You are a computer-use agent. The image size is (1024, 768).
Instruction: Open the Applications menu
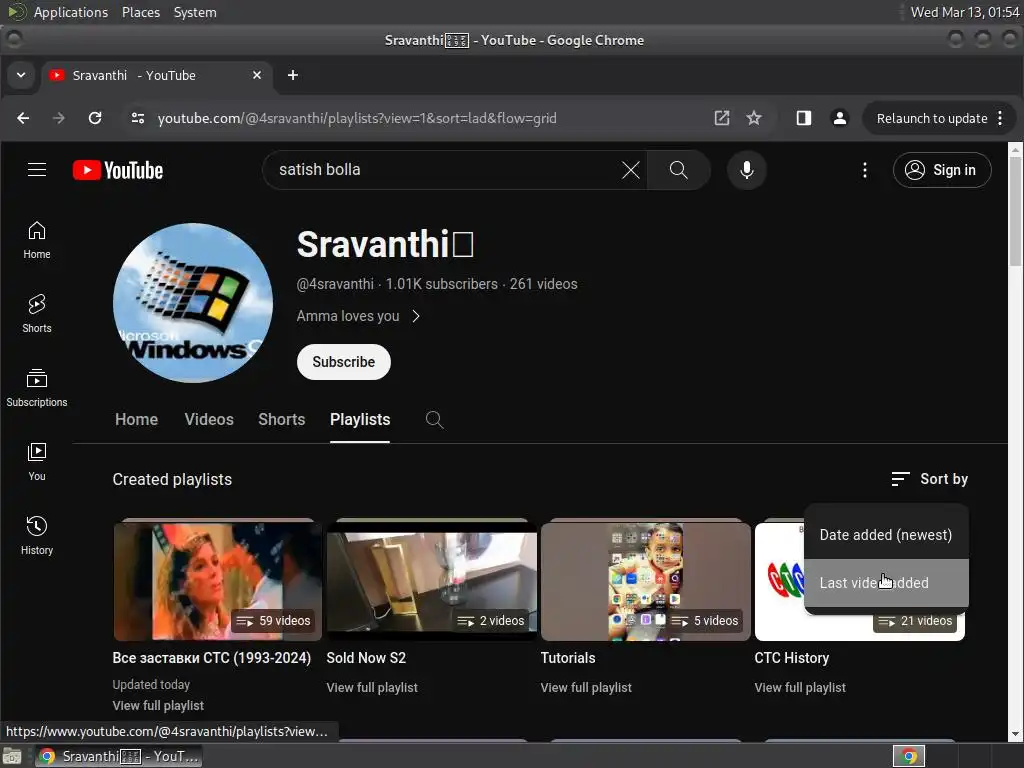[71, 12]
